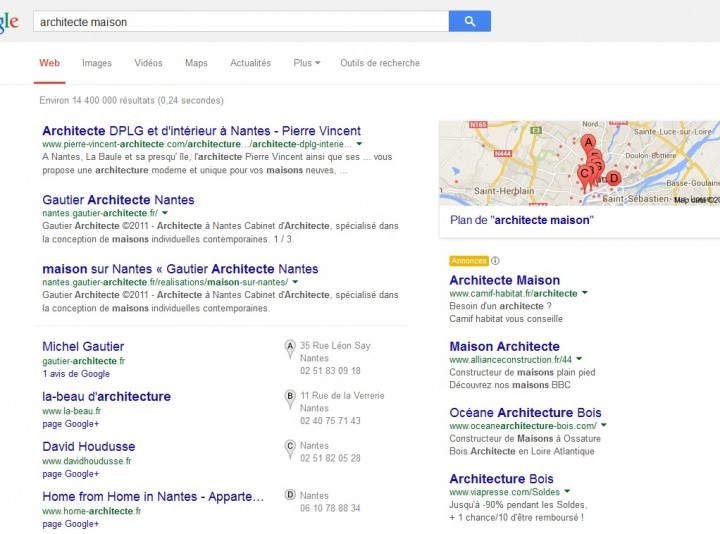Click the search field containing architecte maison
The width and height of the screenshot is (720, 534).
(240, 21)
